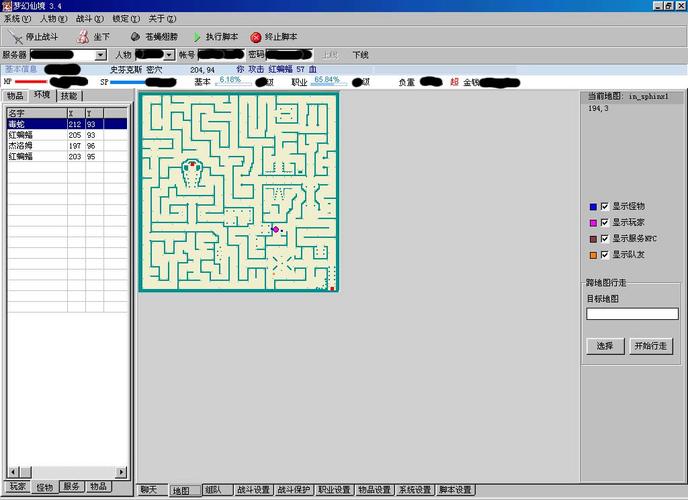The image size is (688, 500).
Task: Open the 系统 menu
Action: pos(18,19)
